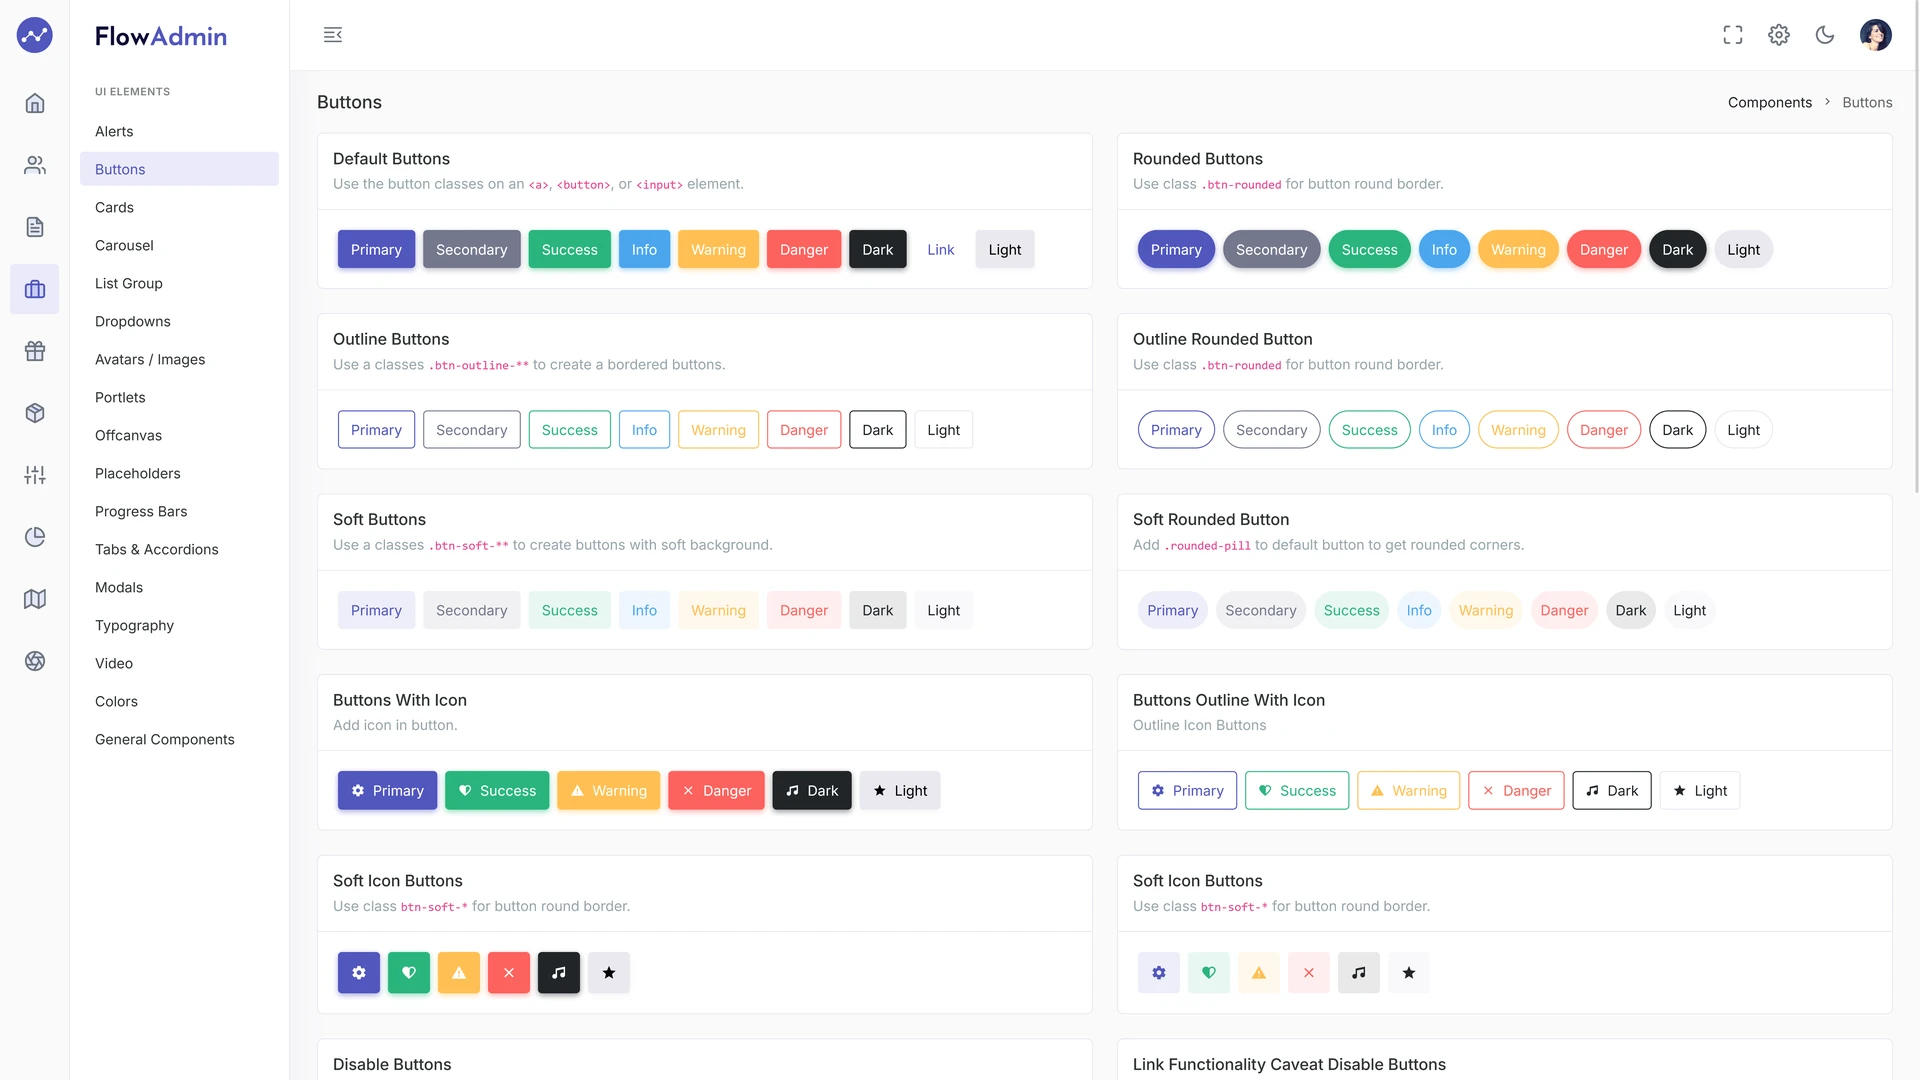Open Modals menu item
The image size is (1920, 1080).
point(179,587)
